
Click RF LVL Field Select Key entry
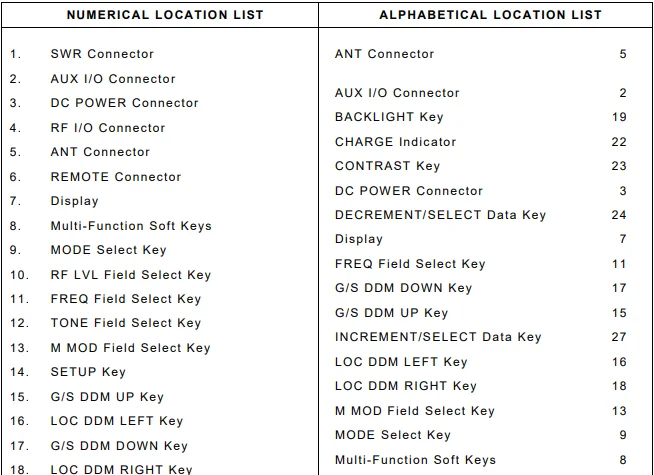(131, 275)
